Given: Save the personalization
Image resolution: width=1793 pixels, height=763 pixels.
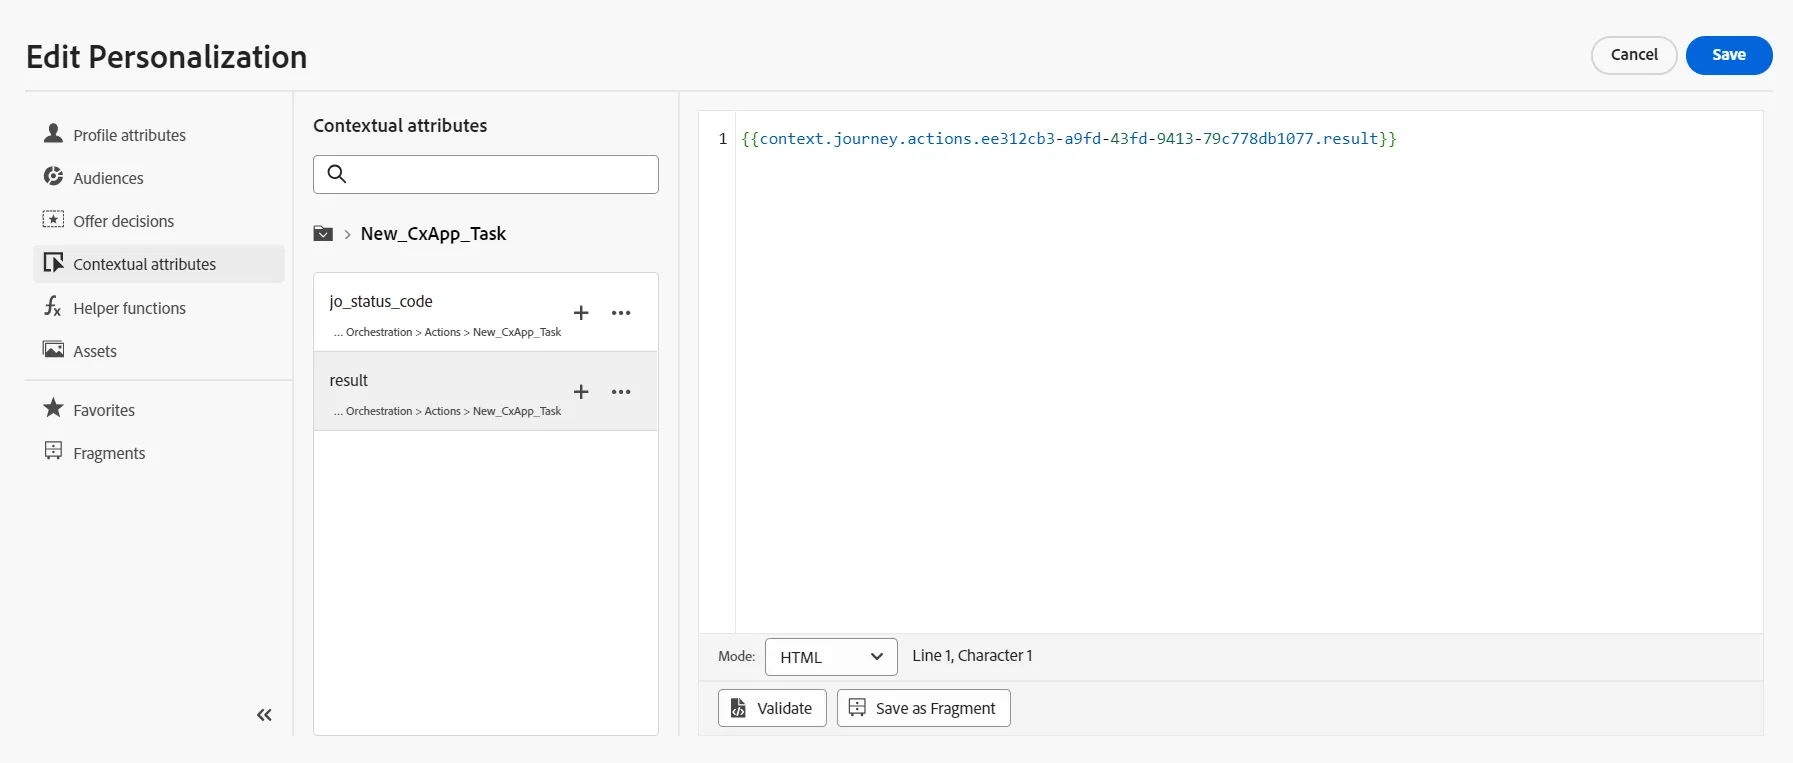Looking at the screenshot, I should point(1729,55).
